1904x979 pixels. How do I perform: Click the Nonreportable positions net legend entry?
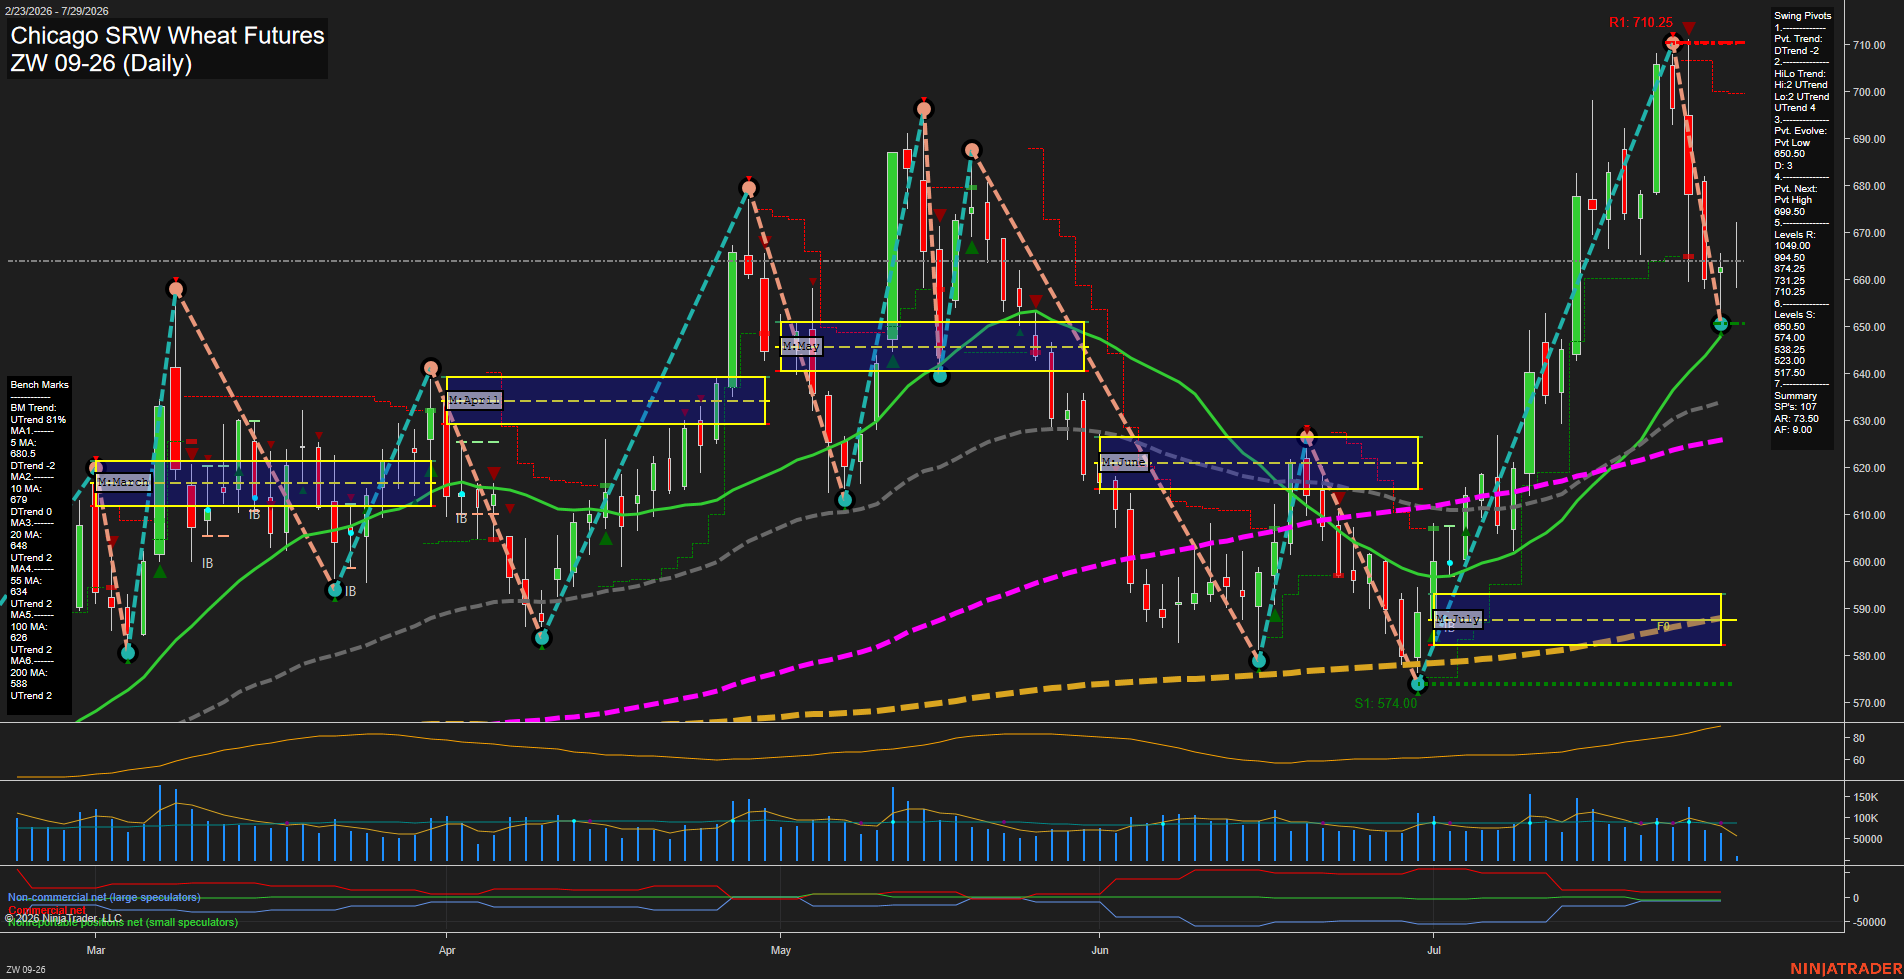123,922
